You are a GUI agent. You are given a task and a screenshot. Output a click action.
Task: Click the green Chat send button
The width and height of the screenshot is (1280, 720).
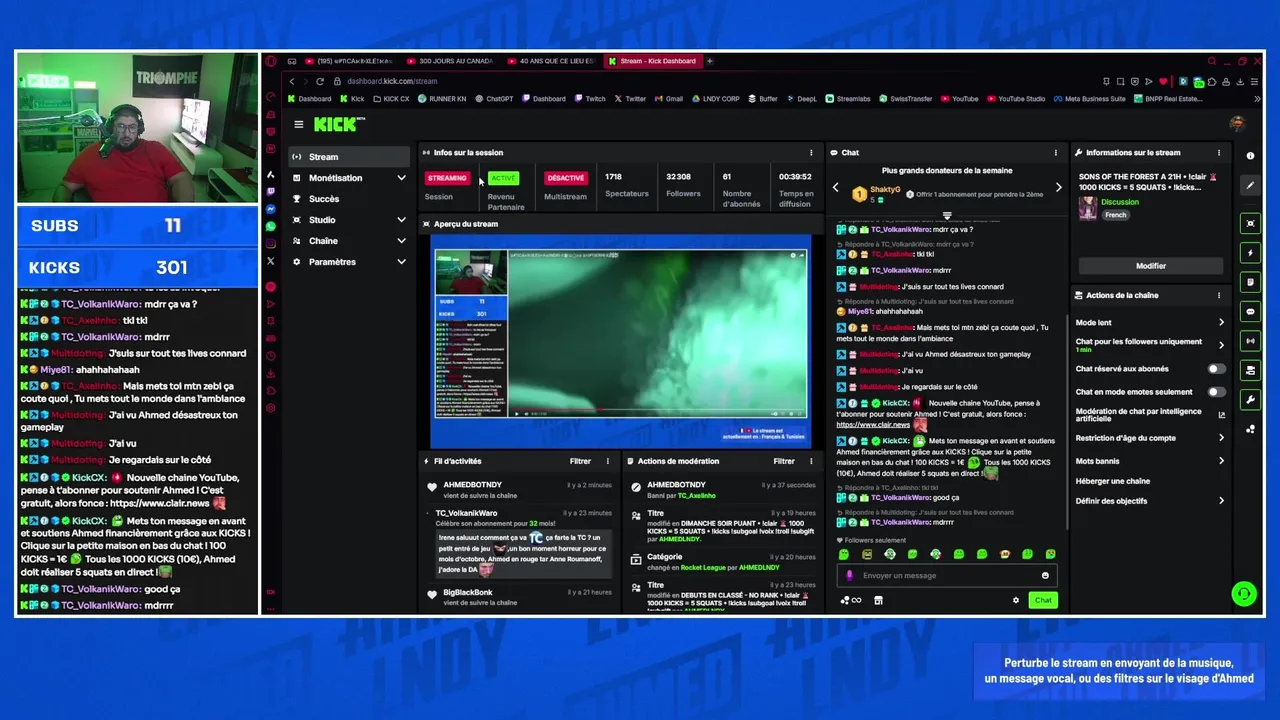click(1043, 600)
